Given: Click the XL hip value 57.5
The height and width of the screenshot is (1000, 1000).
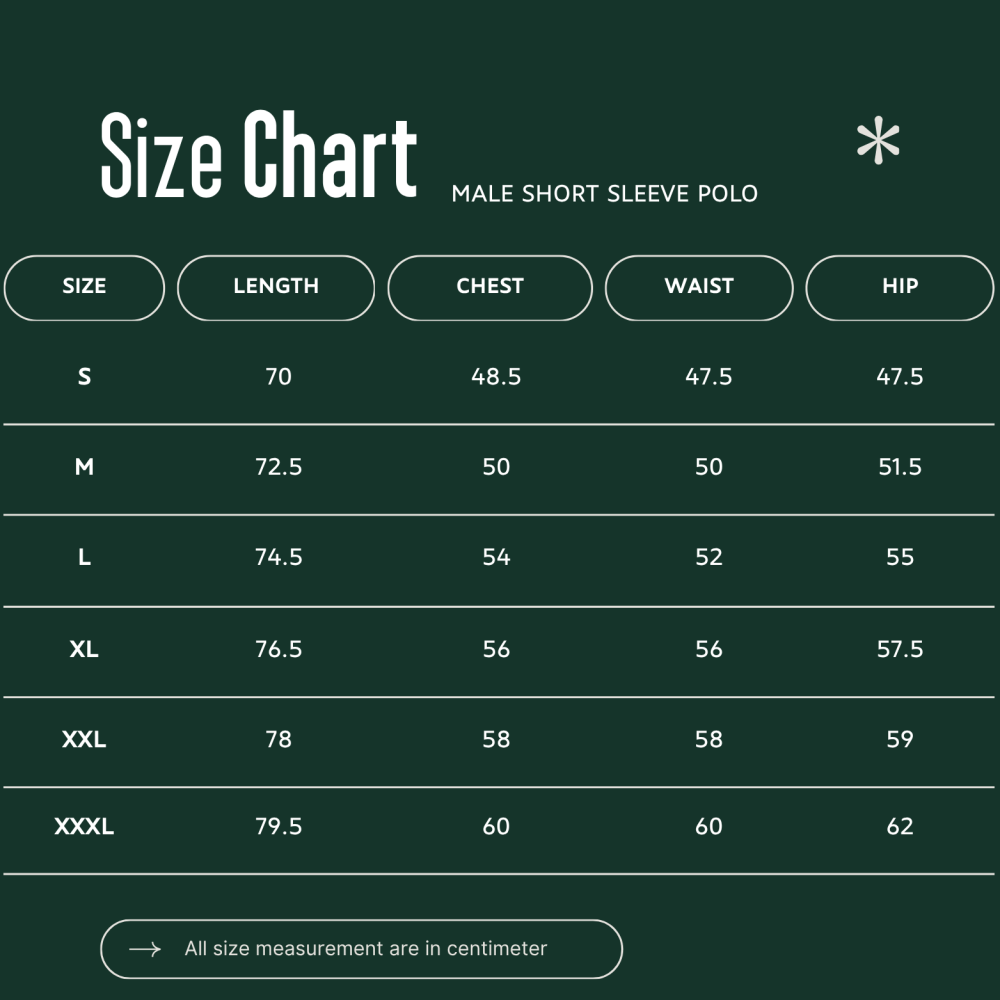Looking at the screenshot, I should [900, 649].
